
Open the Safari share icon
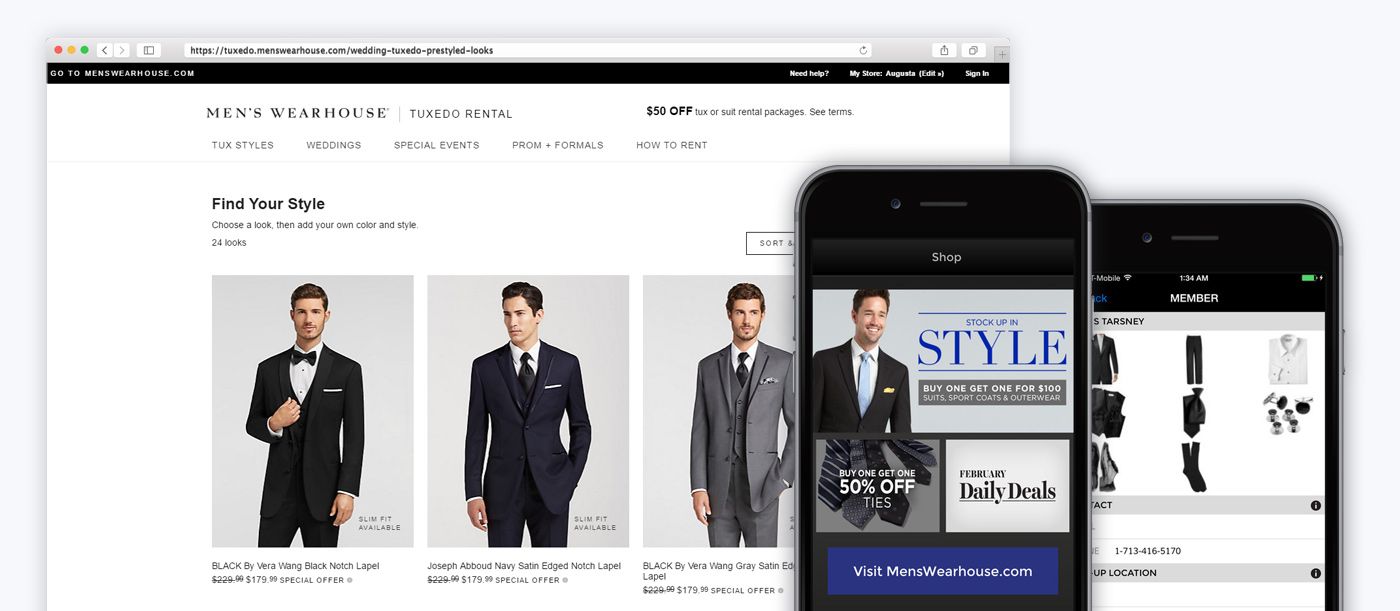pyautogui.click(x=943, y=50)
